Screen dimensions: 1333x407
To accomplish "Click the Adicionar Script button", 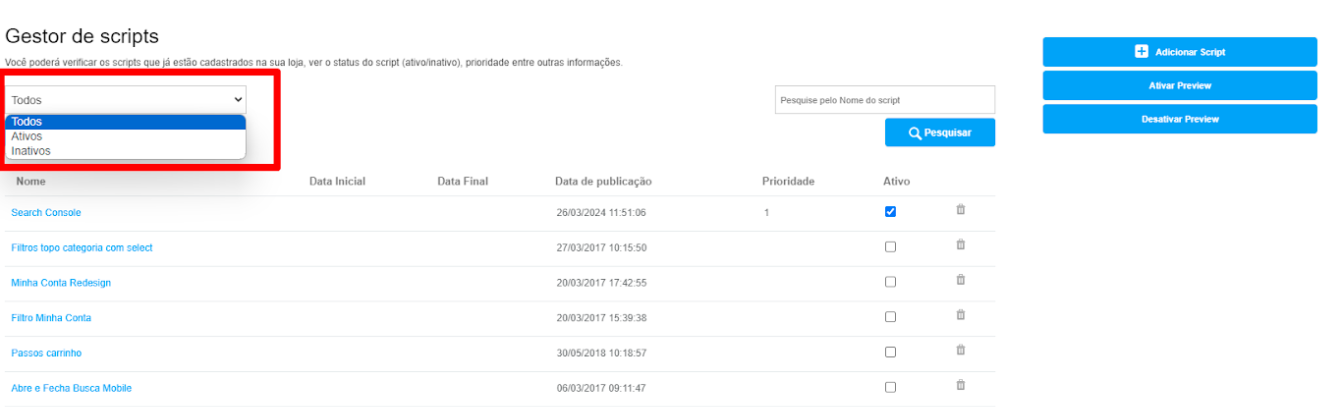I will pos(1180,52).
